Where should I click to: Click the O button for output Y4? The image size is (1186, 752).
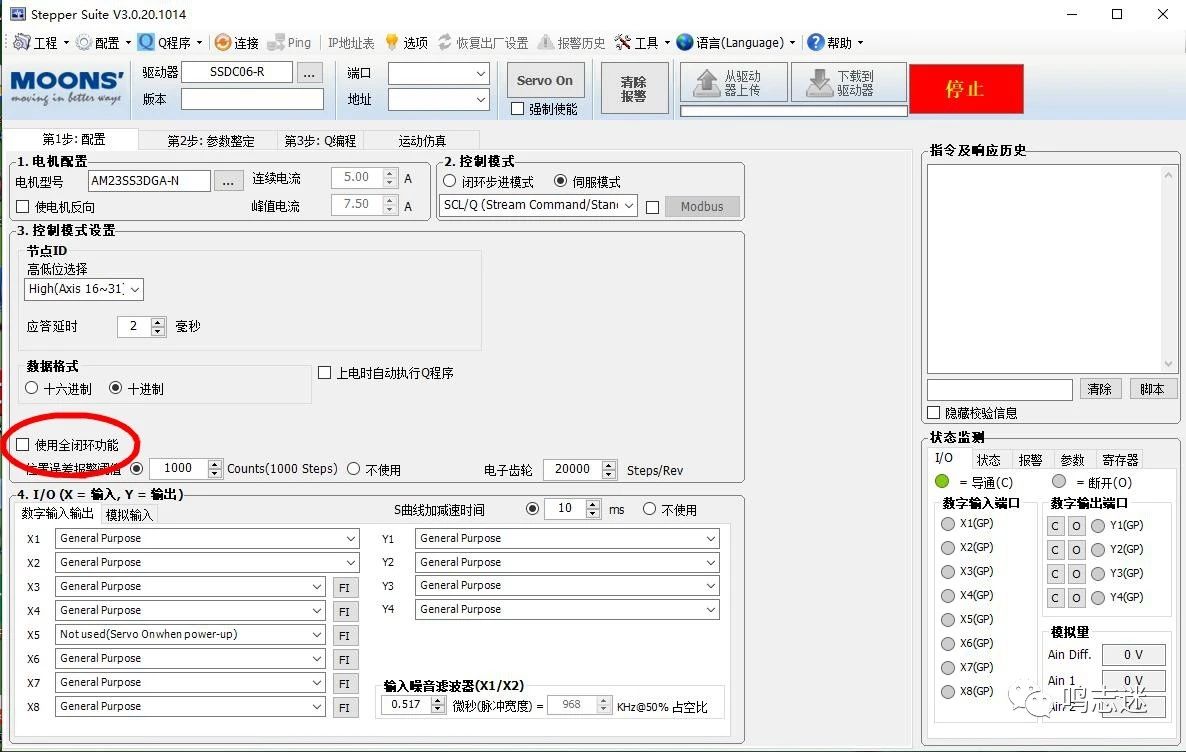pos(1076,598)
